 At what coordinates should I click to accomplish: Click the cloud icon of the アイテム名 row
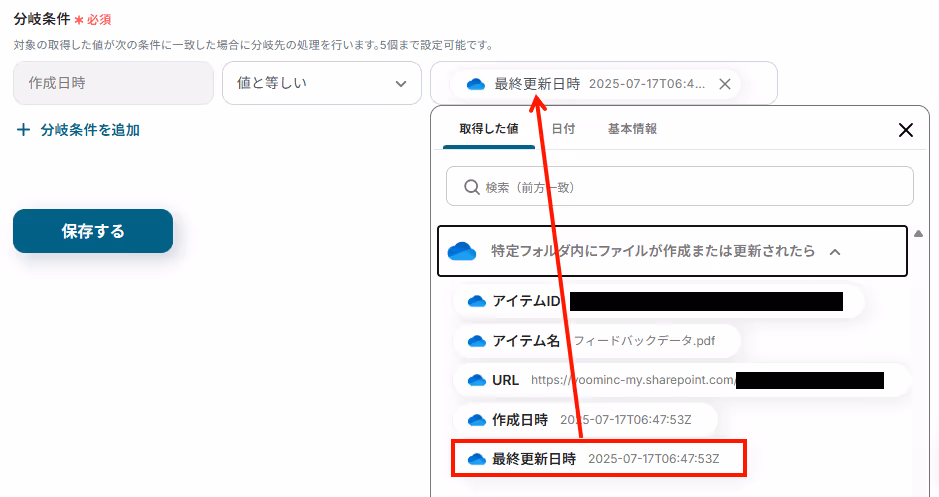click(x=477, y=341)
